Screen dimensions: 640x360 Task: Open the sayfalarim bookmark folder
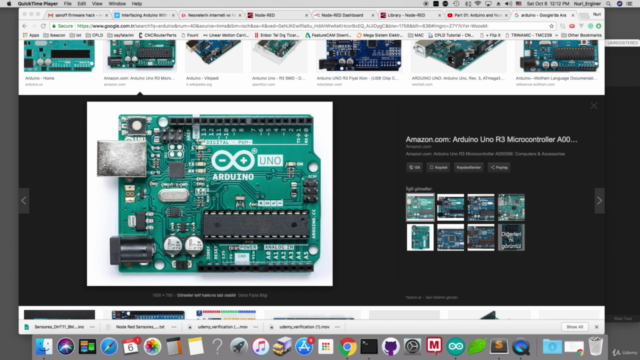click(120, 36)
